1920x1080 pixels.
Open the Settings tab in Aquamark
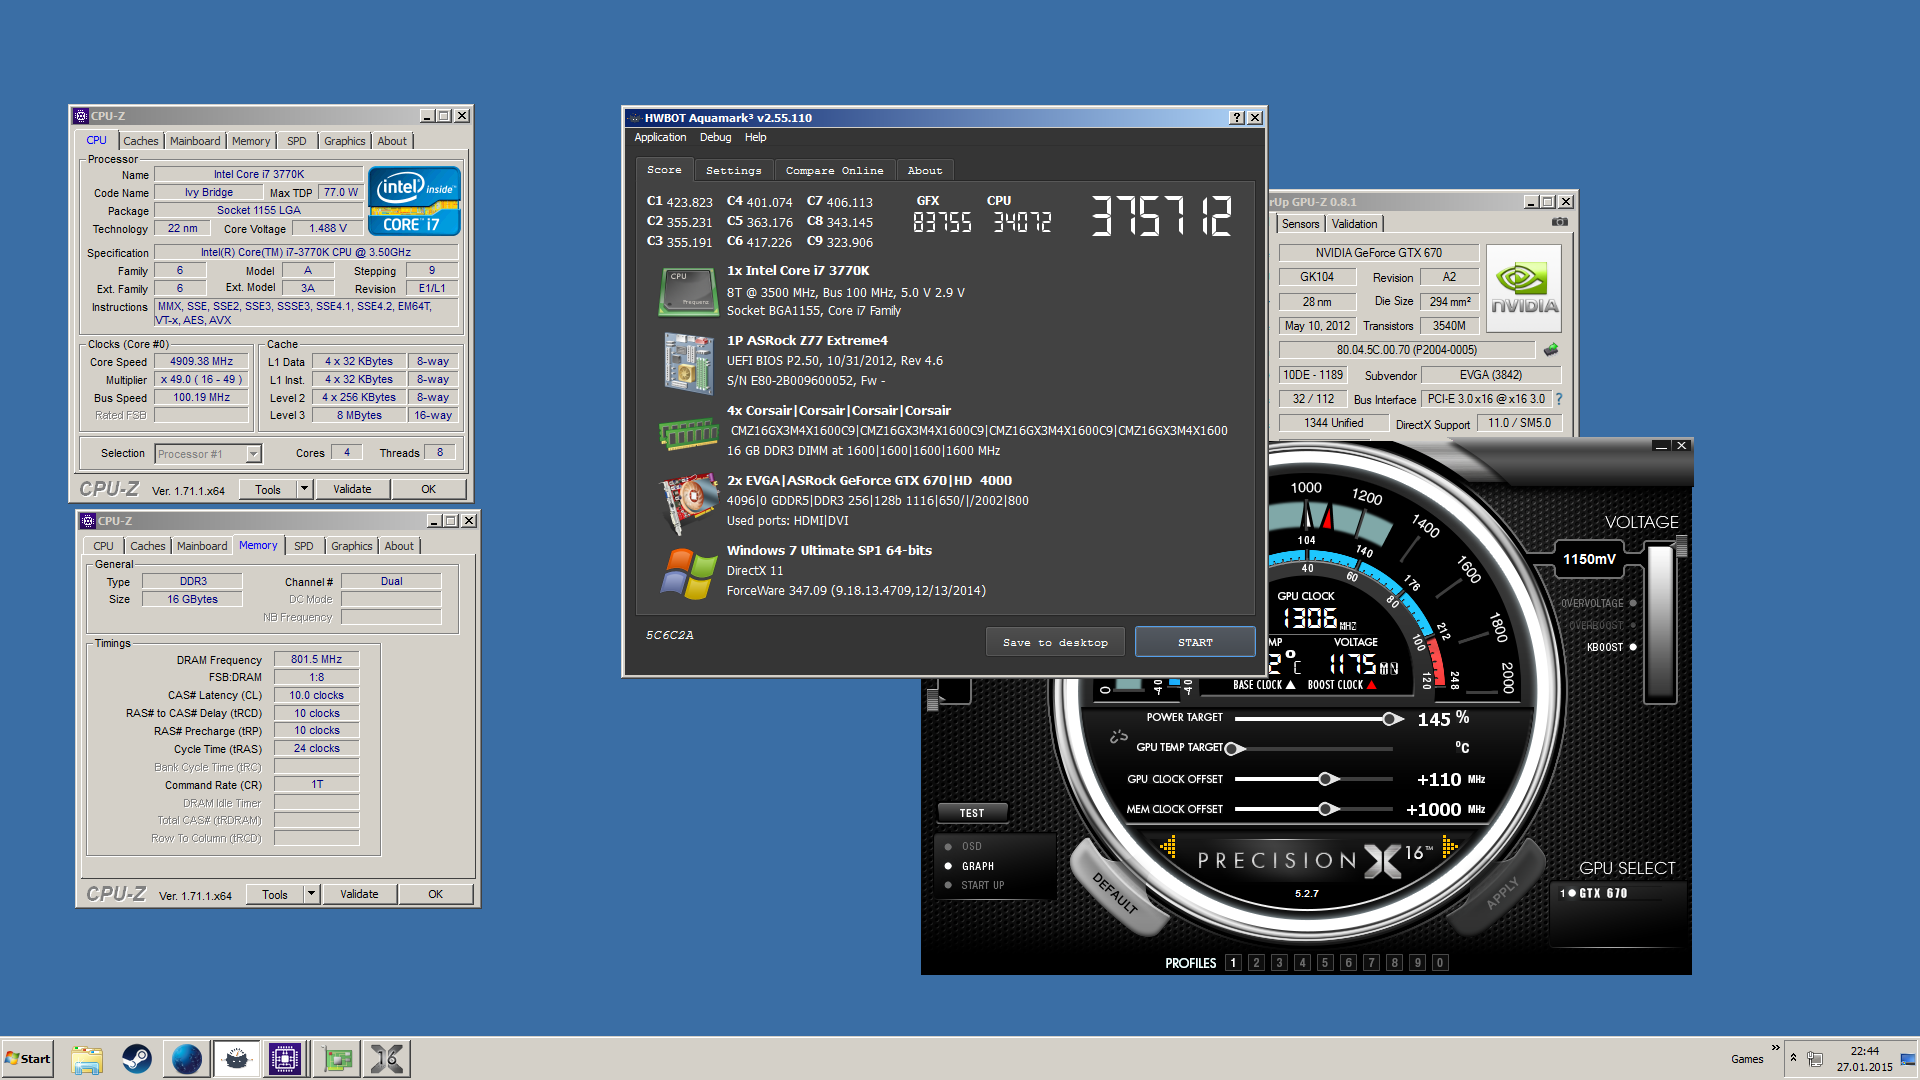point(733,171)
